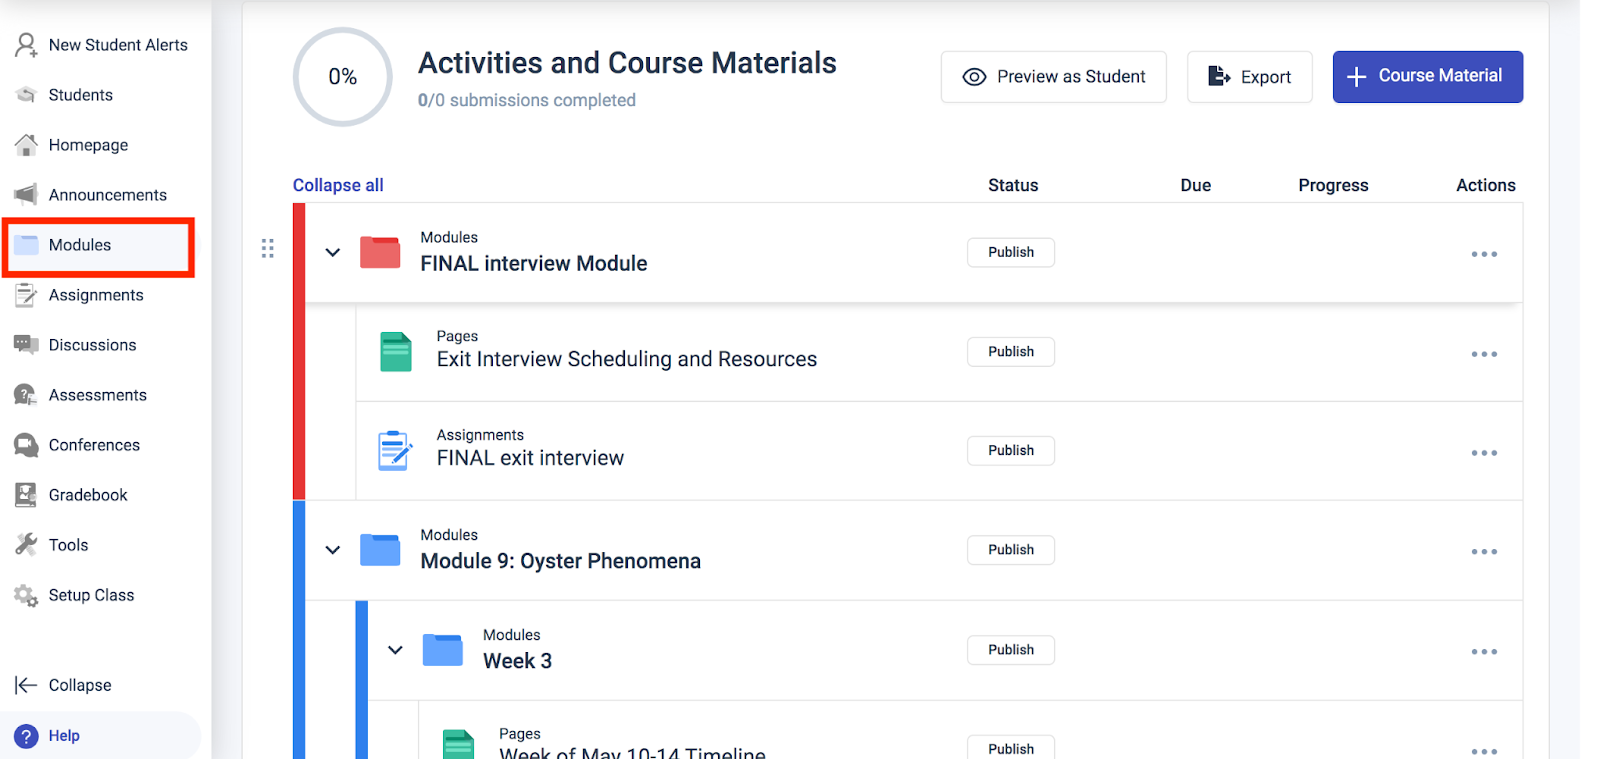Toggle Publish for Week 3 module

pyautogui.click(x=1010, y=650)
